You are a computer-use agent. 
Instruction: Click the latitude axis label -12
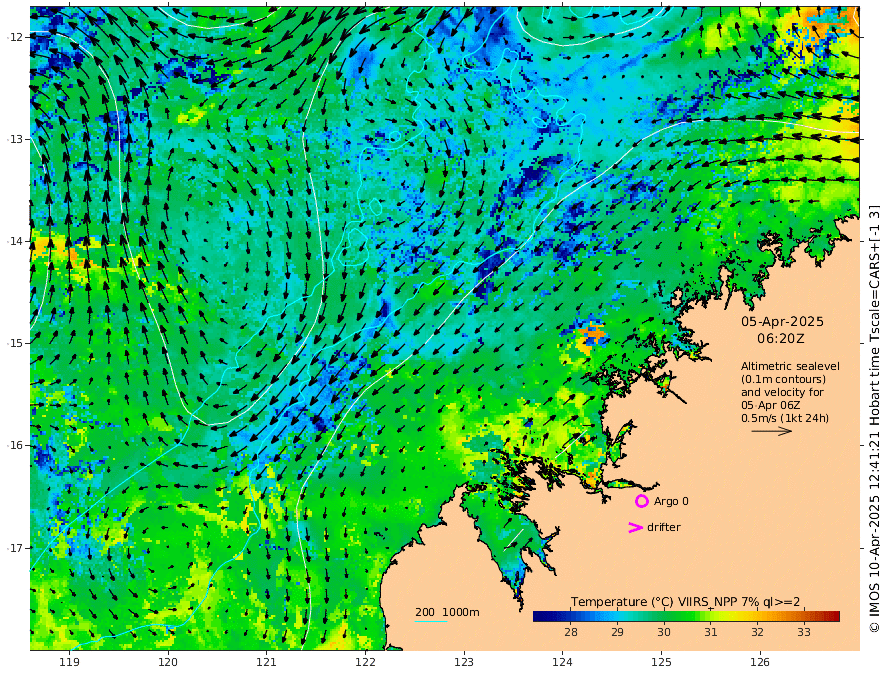15,37
